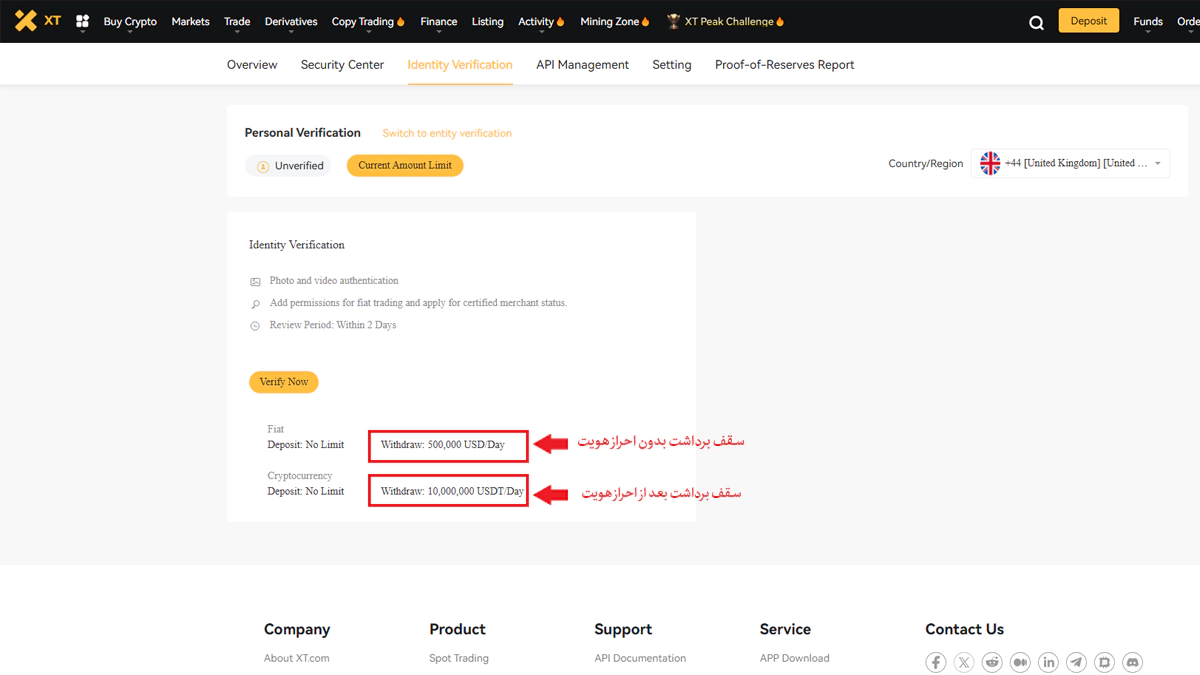Switch to API Management tab
The image size is (1200, 675).
coord(582,64)
